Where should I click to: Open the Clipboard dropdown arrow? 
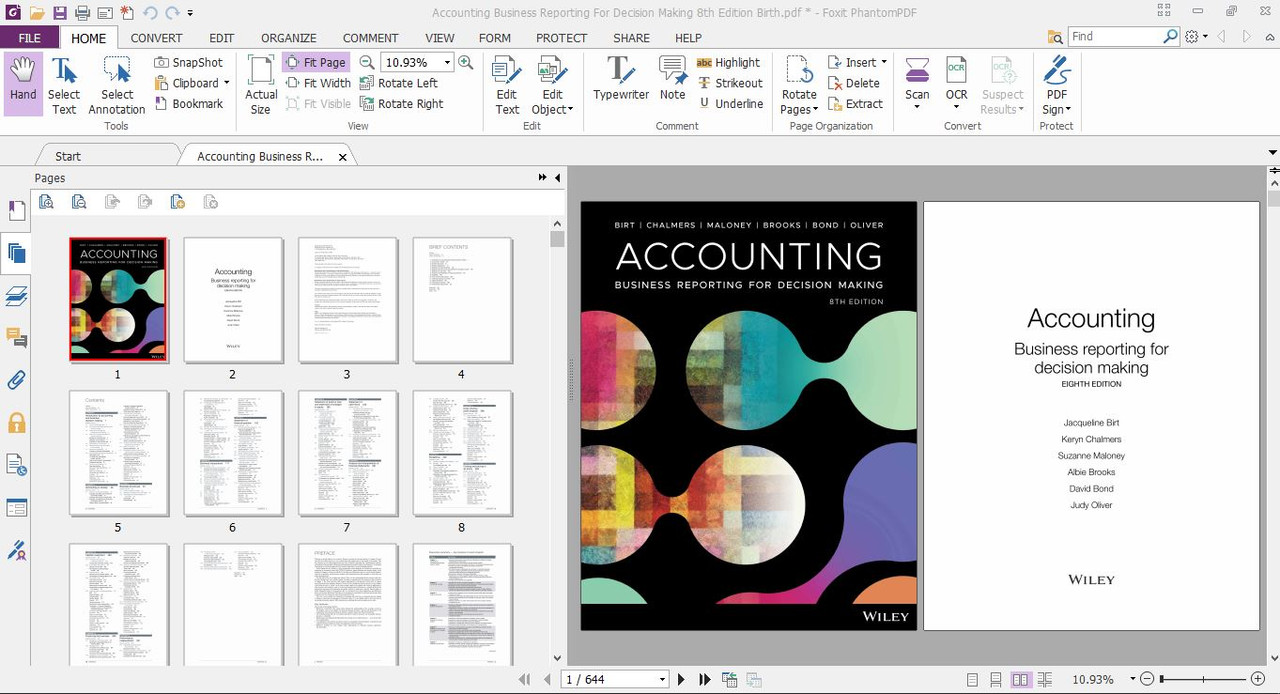coord(227,83)
